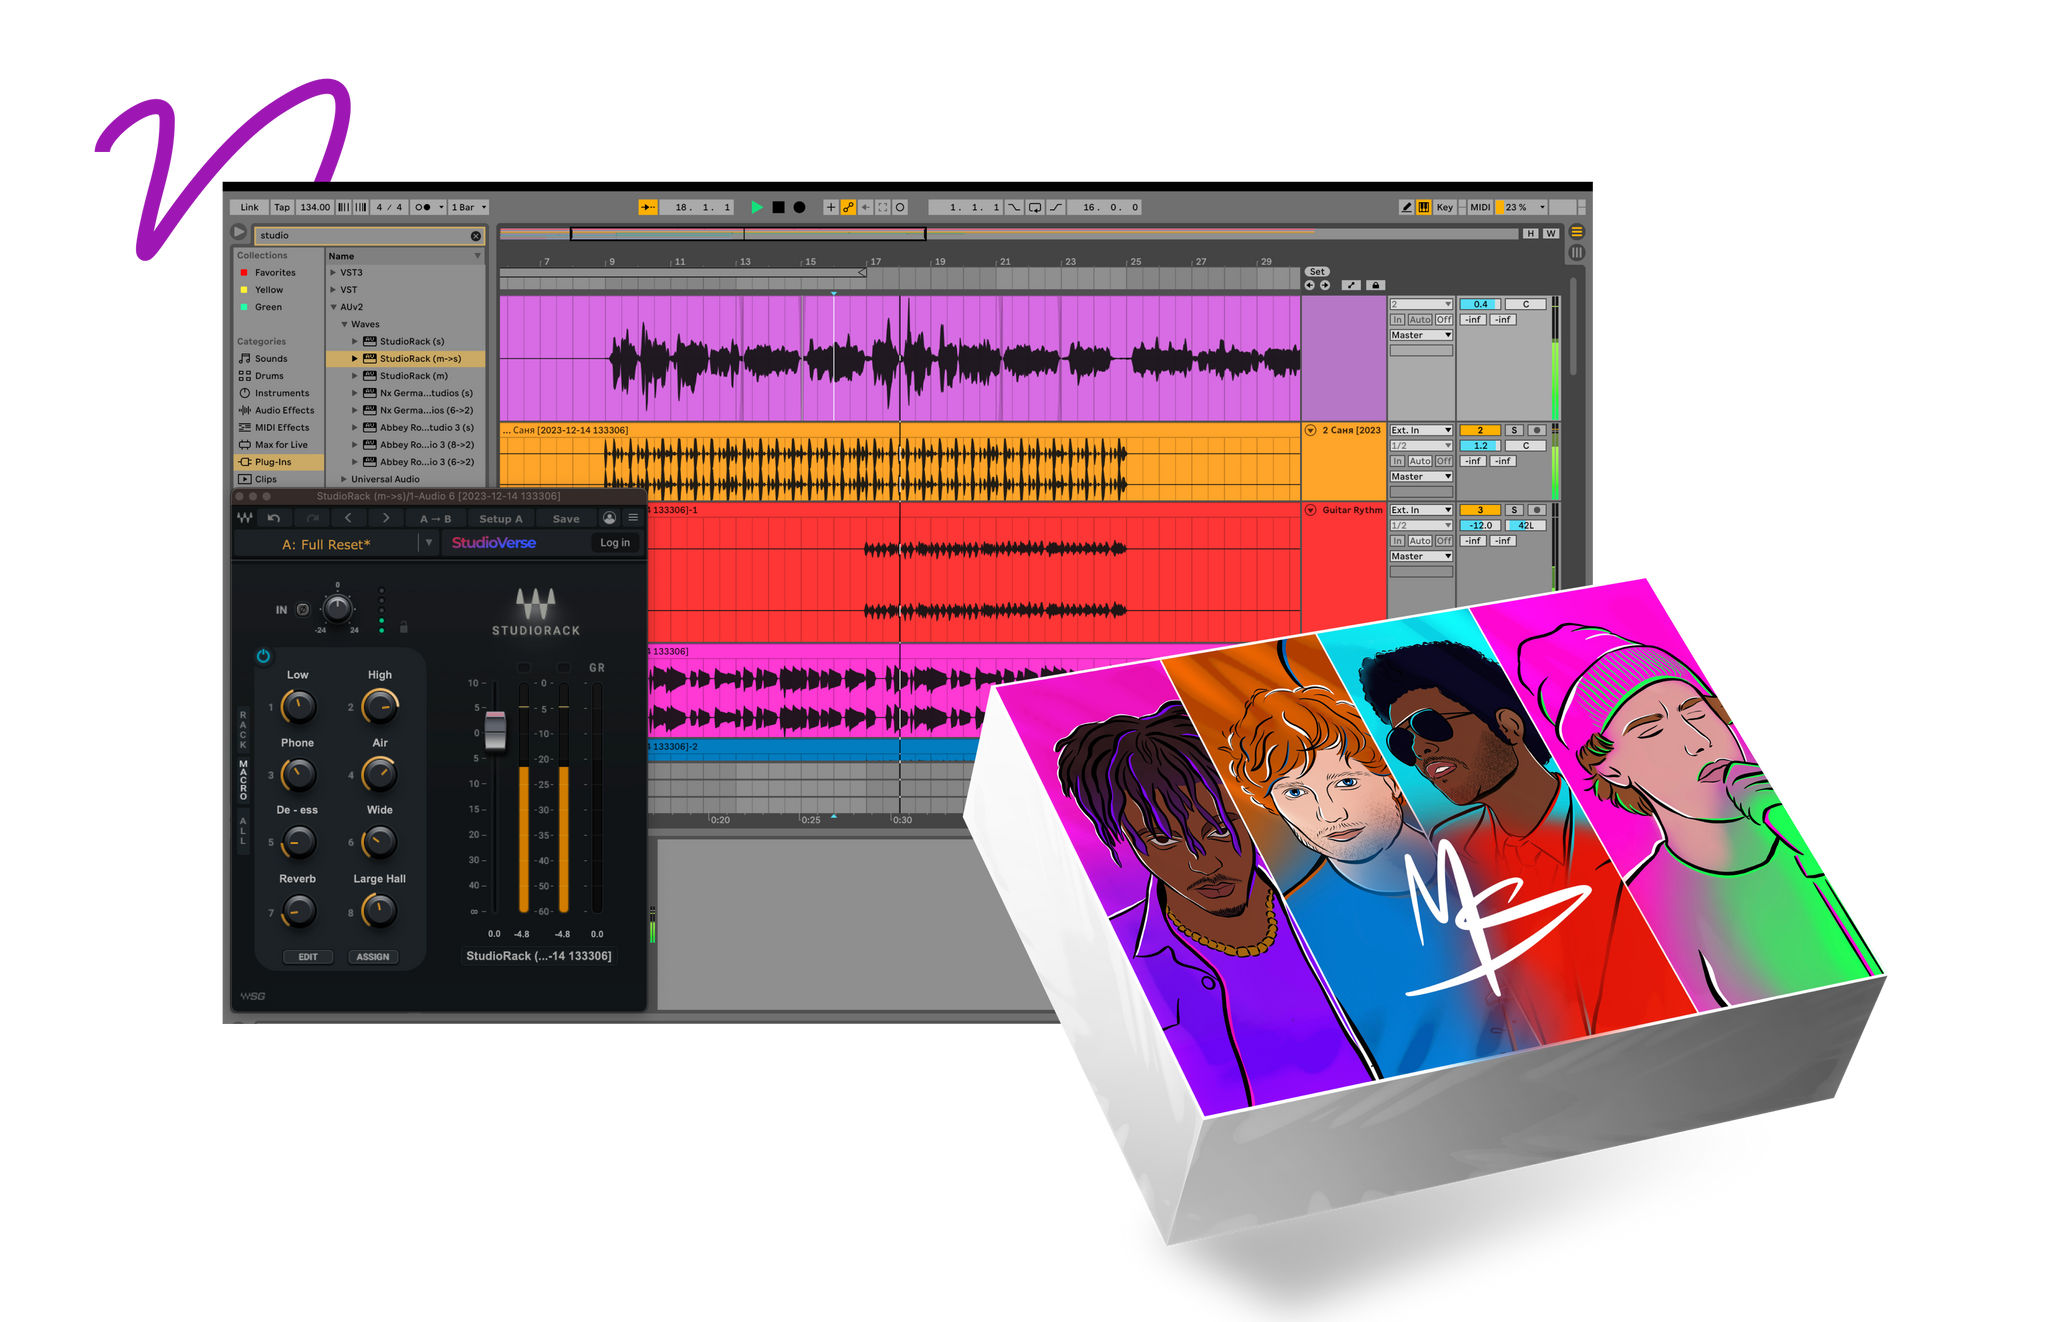
Task: Solo the Guitar Rythm track
Action: coord(1514,510)
